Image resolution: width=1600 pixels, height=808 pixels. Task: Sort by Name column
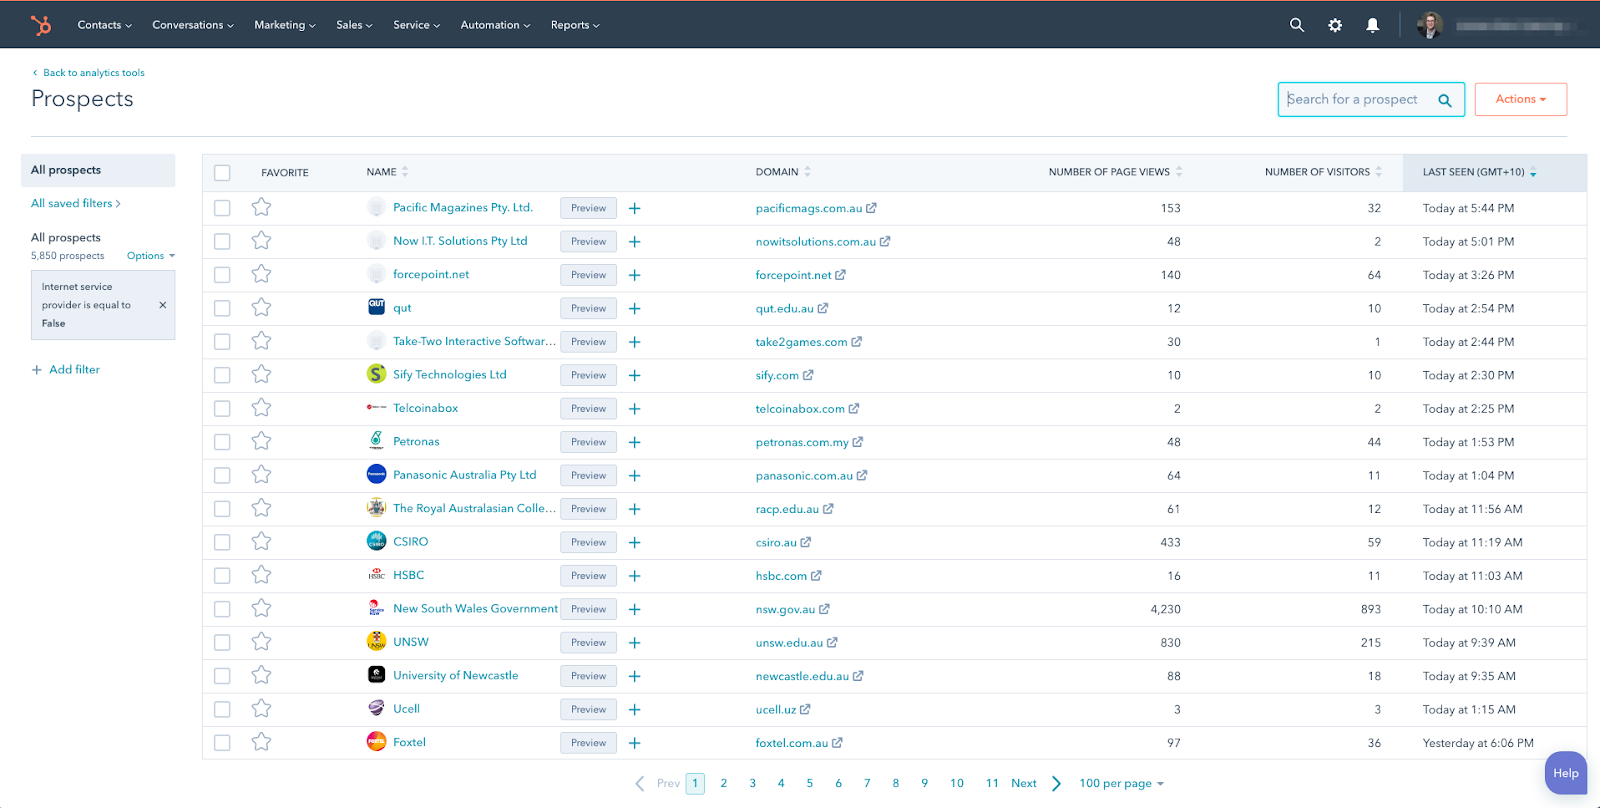(x=387, y=172)
